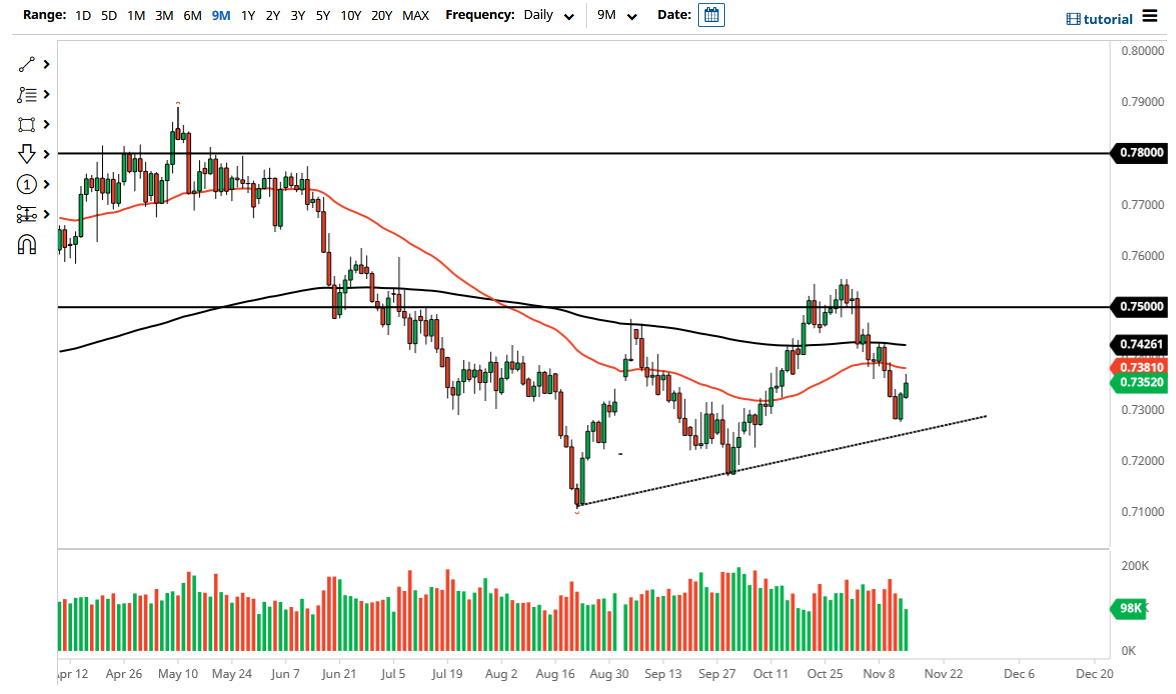Select the down-arrow drawing tool
Screen dimensions: 1176x694
[27, 154]
